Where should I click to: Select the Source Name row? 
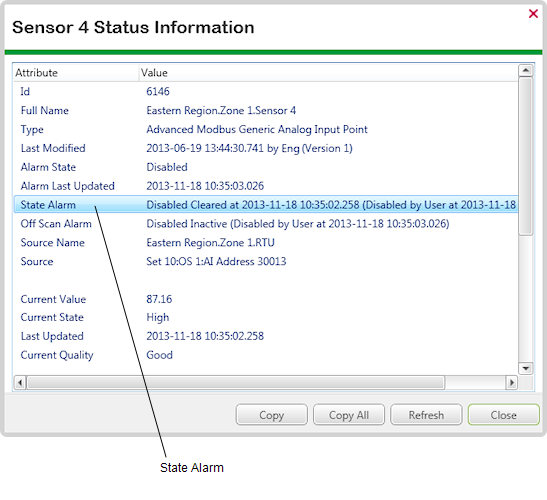266,242
